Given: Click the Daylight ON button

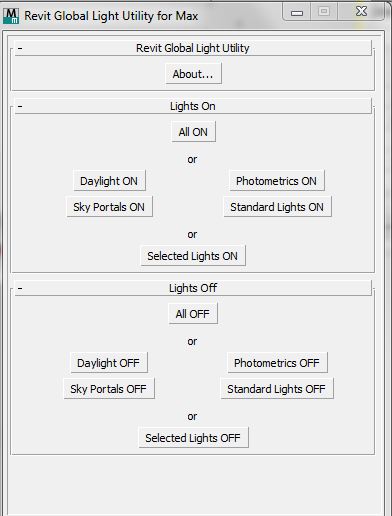Looking at the screenshot, I should point(109,181).
